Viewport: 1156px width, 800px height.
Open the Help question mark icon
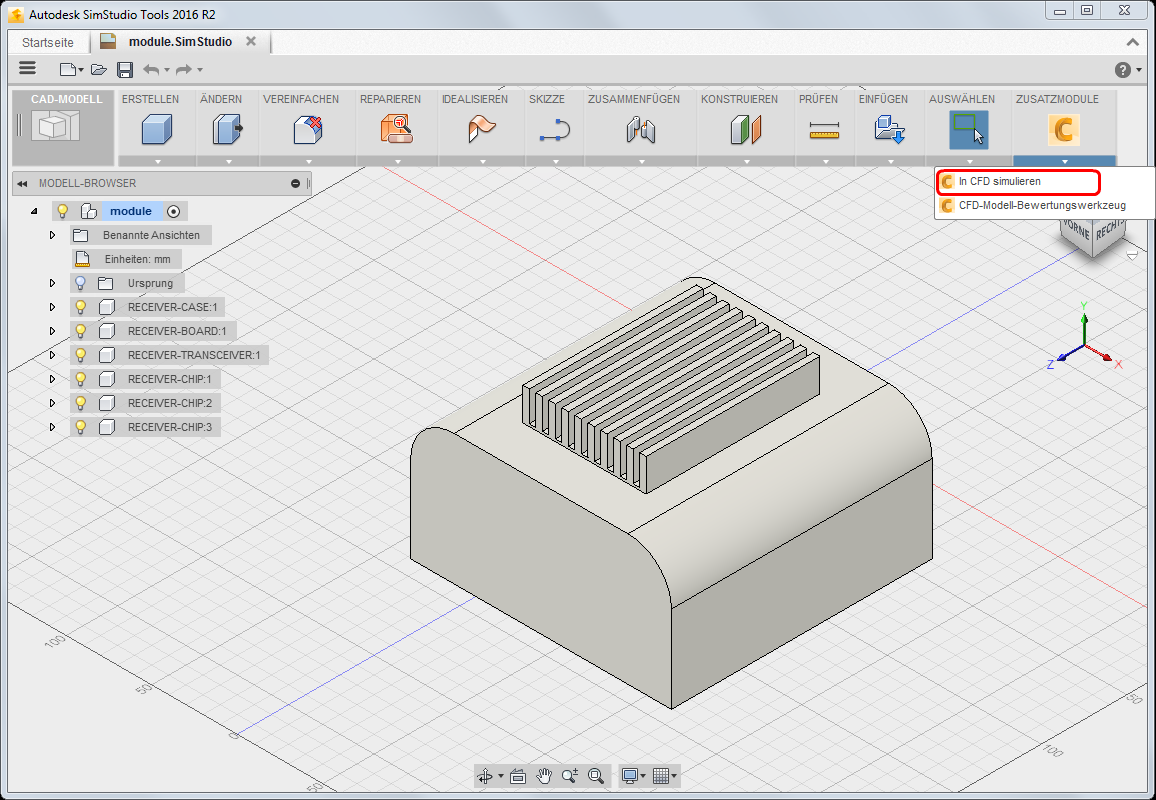coord(1122,70)
